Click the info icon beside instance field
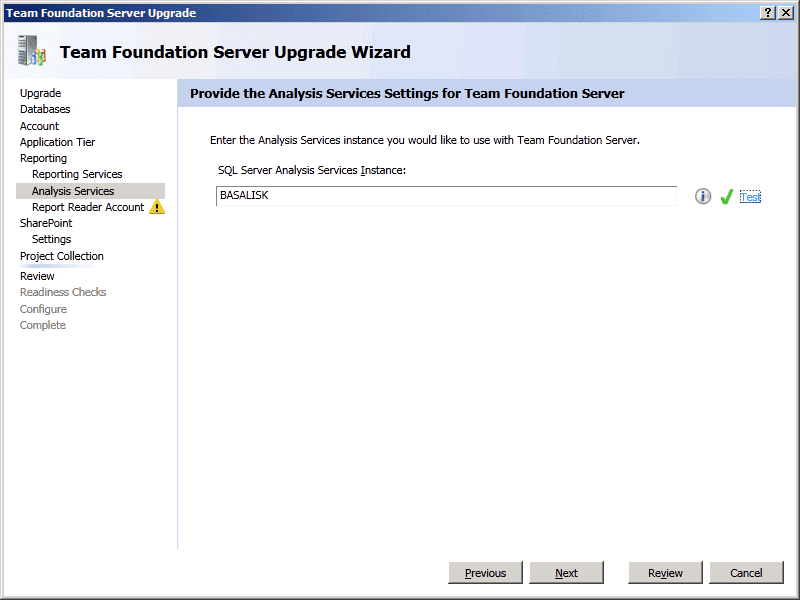Screen dimensions: 800x600 coord(703,197)
